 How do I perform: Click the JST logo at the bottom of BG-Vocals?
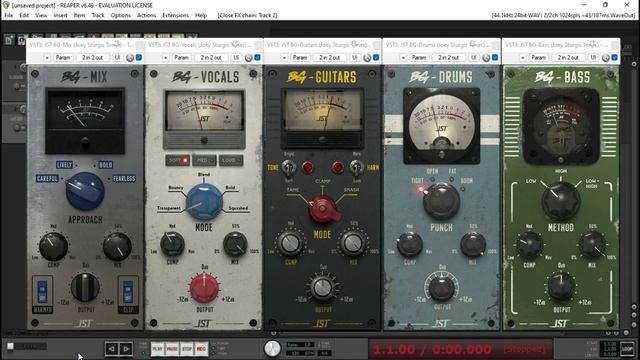click(203, 324)
